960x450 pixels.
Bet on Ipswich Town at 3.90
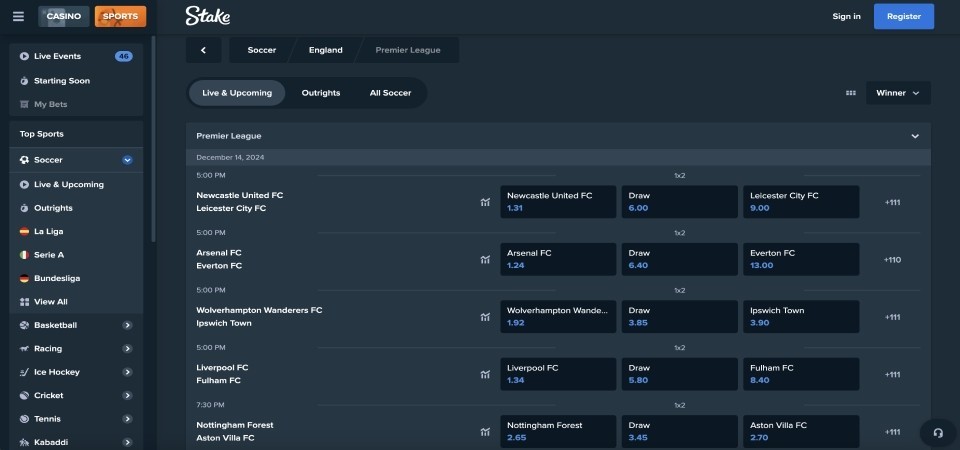[801, 317]
